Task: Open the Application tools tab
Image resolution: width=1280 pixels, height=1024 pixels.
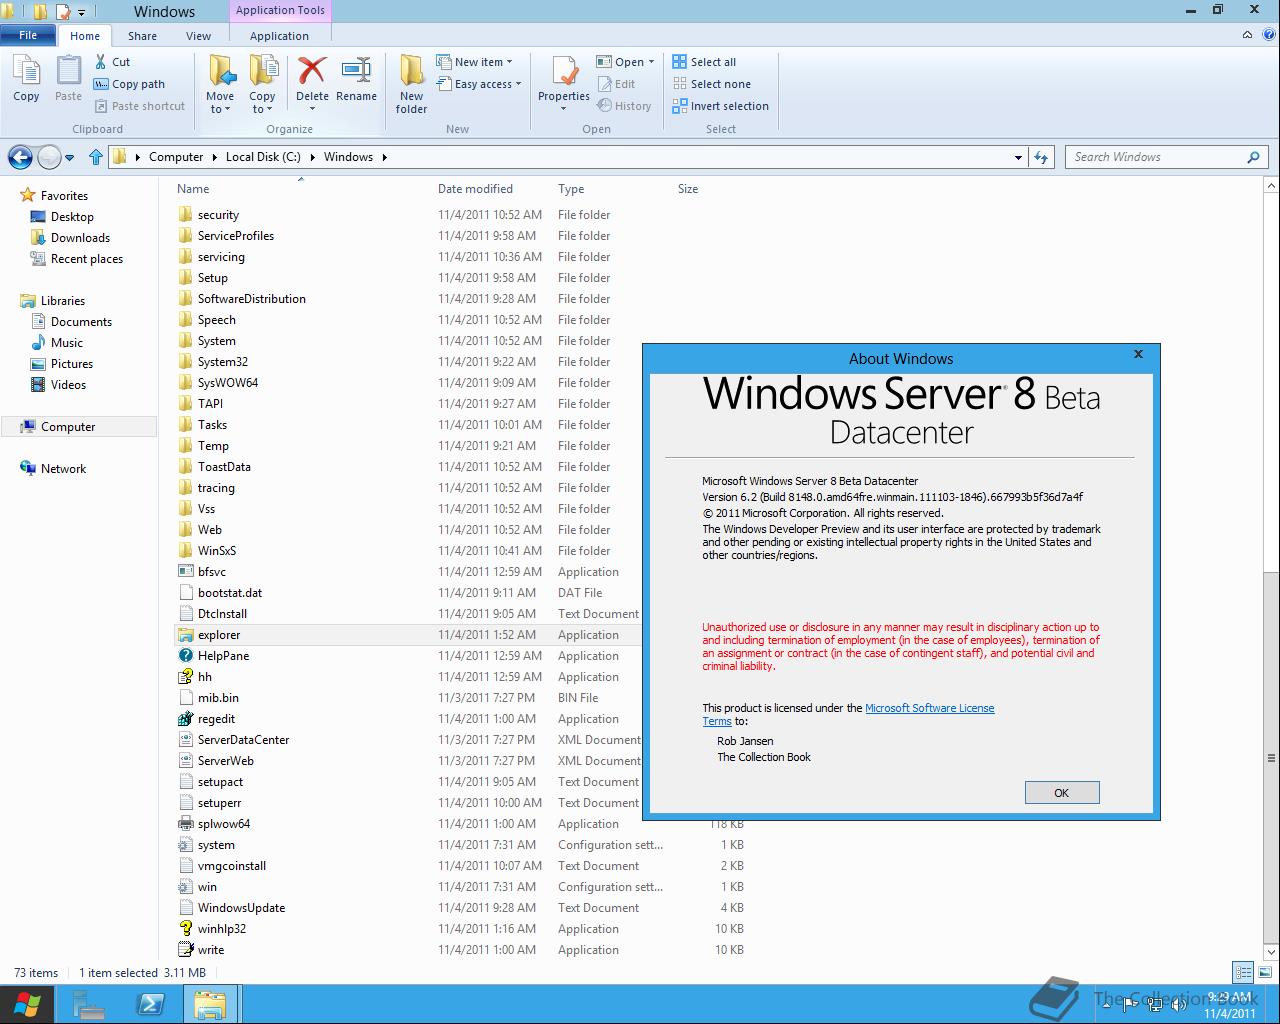Action: pos(279,35)
